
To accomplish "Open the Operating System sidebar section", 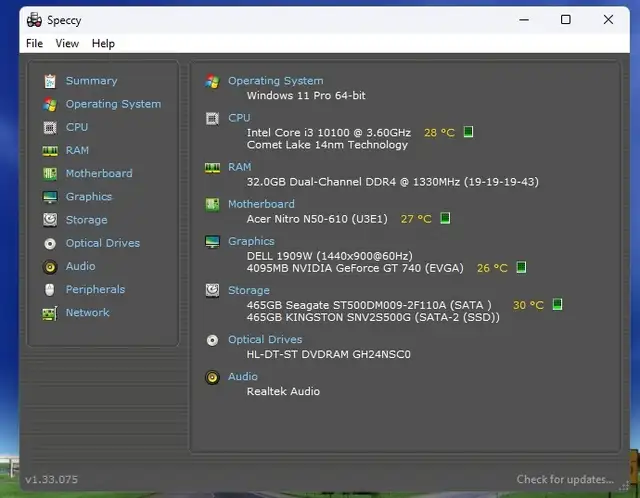I will [x=113, y=104].
